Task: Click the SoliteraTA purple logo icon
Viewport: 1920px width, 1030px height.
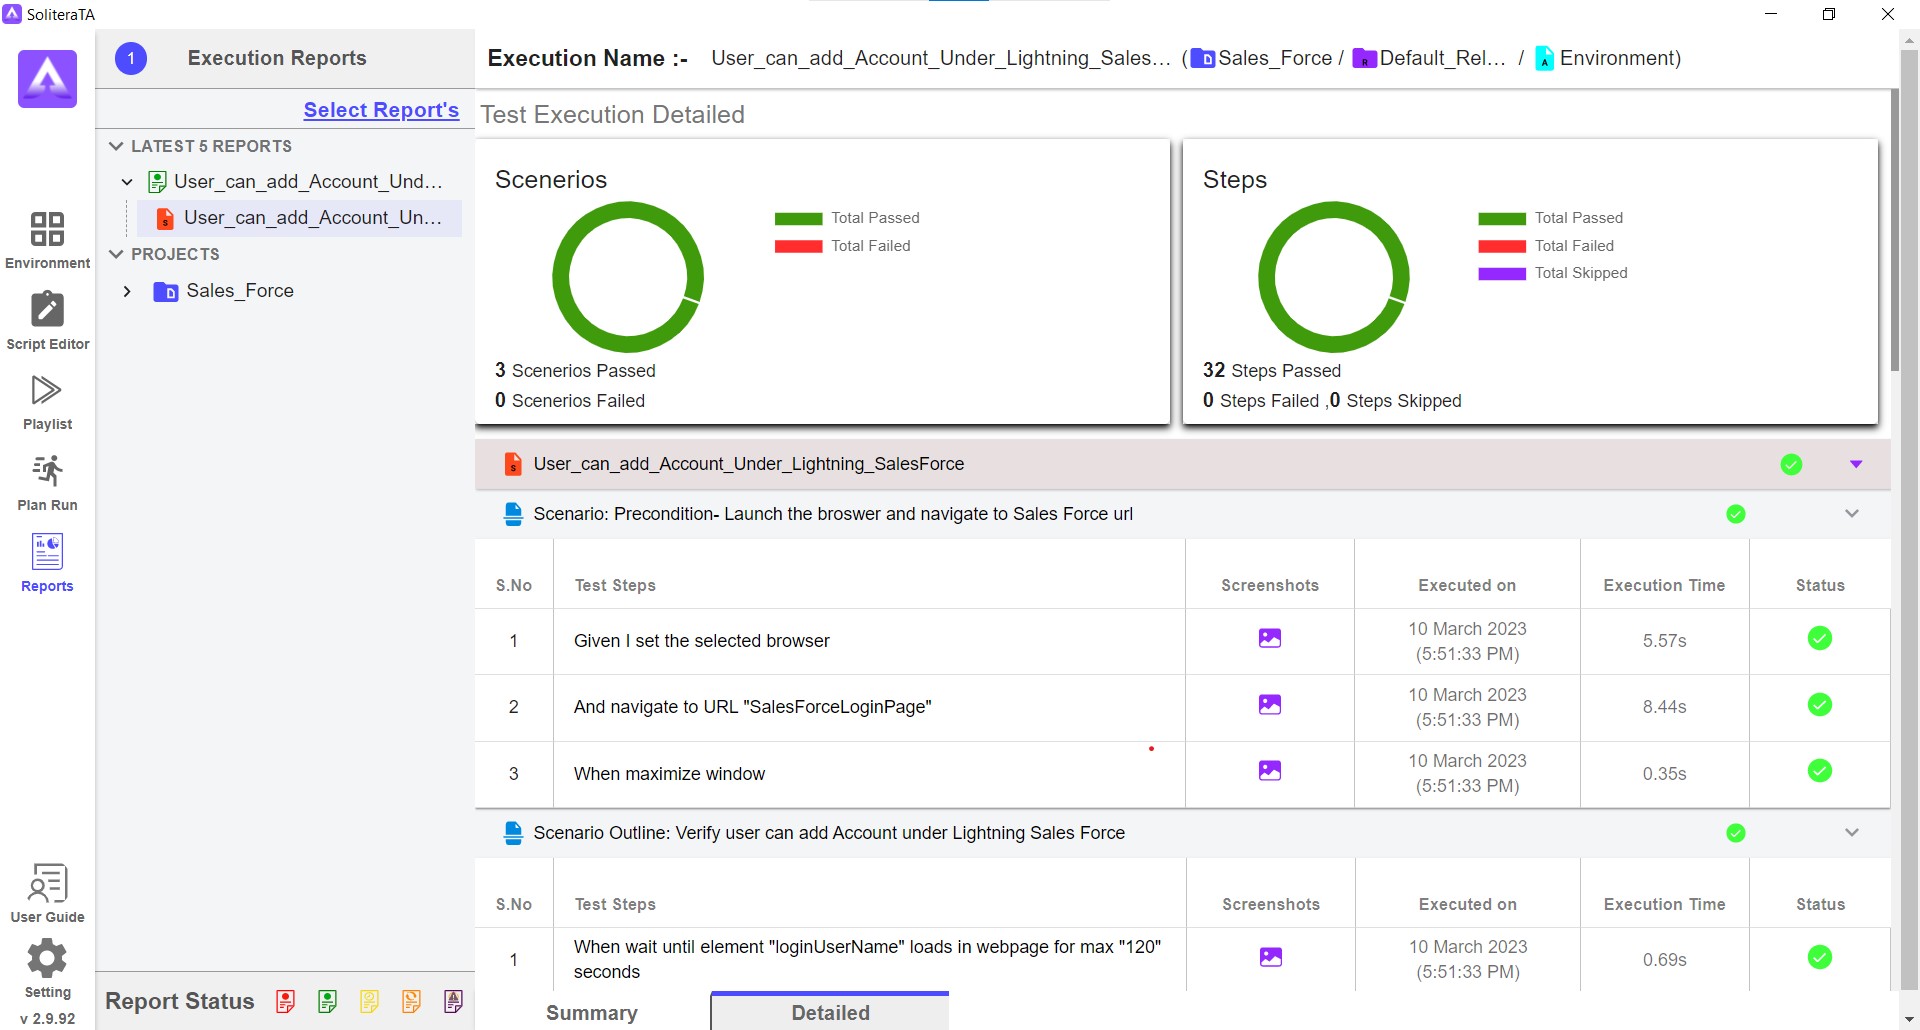Action: click(47, 79)
